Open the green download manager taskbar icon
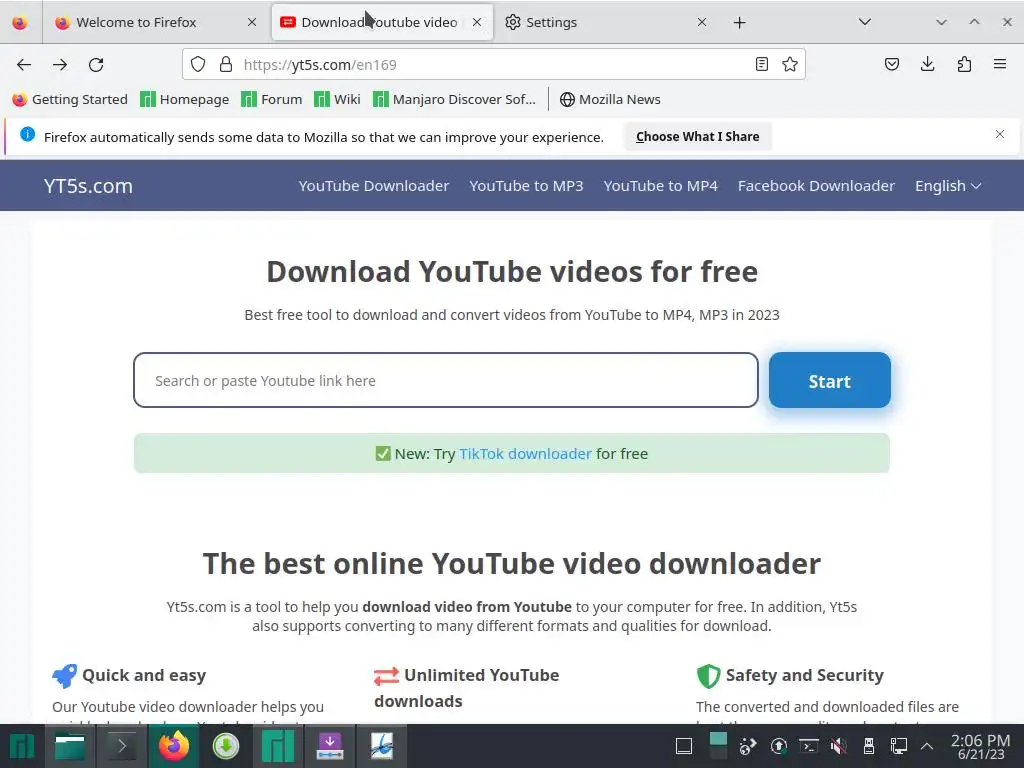This screenshot has width=1024, height=768. point(226,746)
